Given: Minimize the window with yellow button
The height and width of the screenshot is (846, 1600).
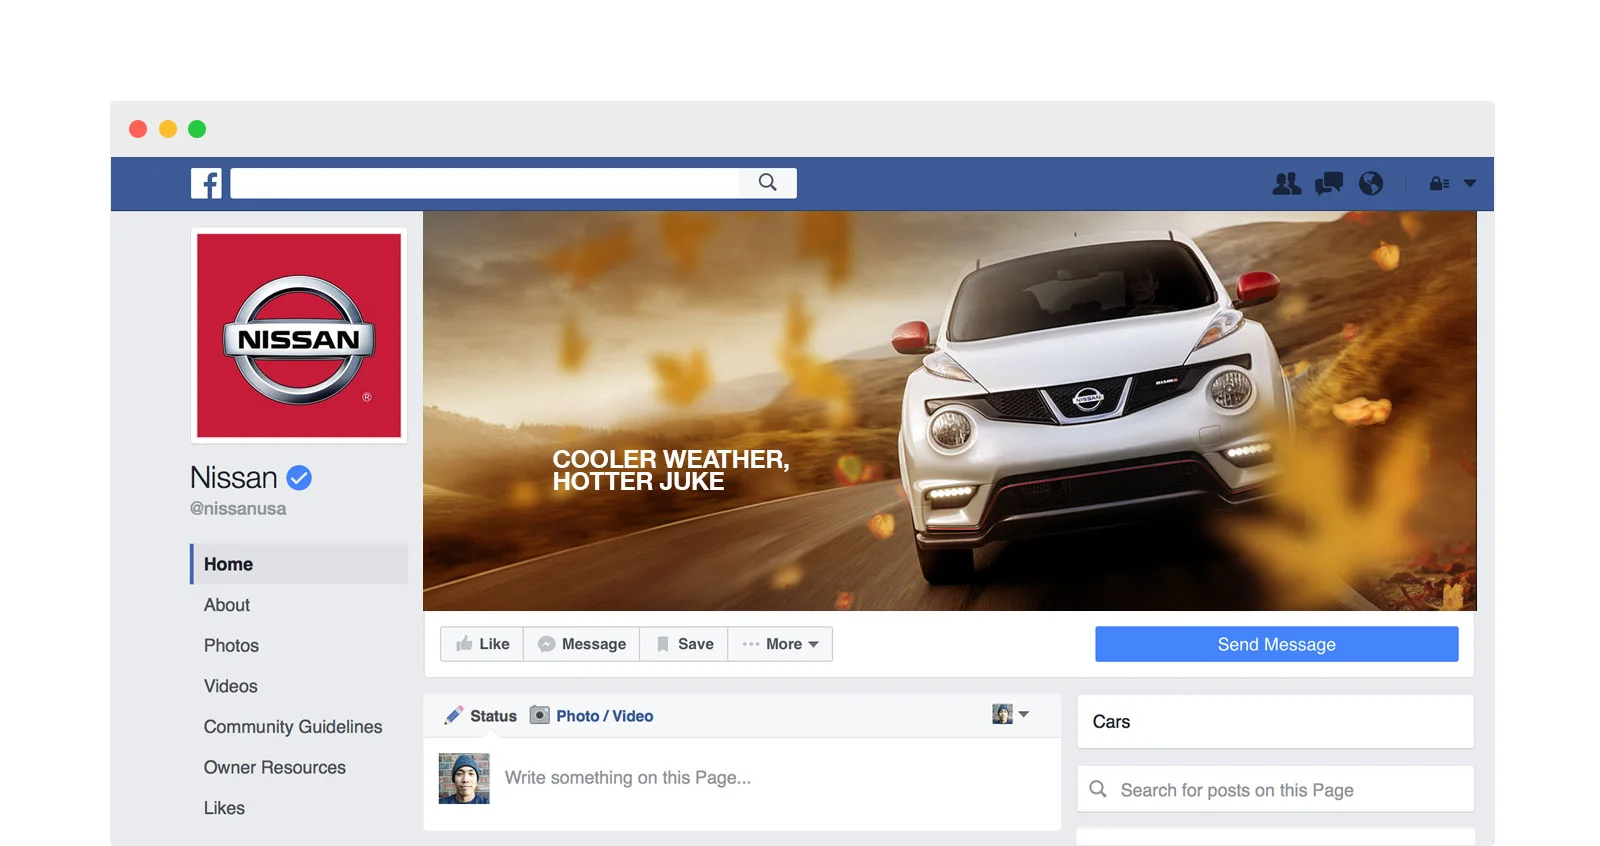Looking at the screenshot, I should click(168, 129).
